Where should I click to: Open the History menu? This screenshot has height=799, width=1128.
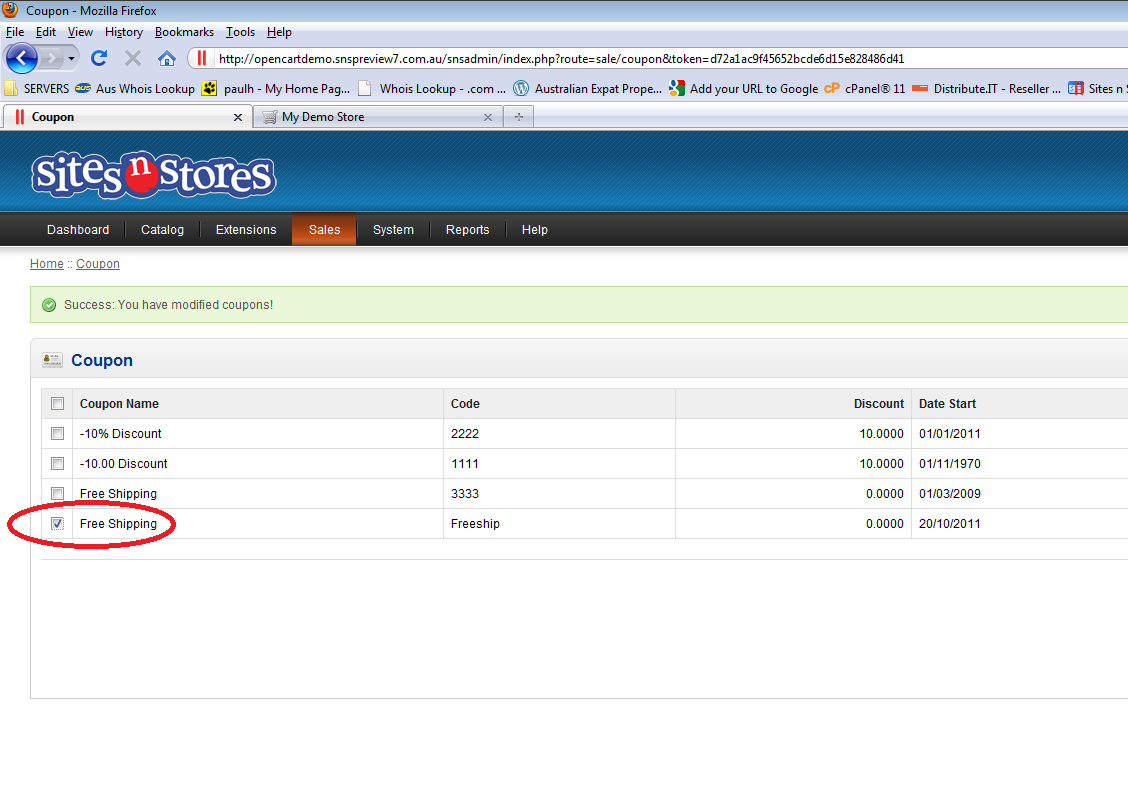click(124, 32)
